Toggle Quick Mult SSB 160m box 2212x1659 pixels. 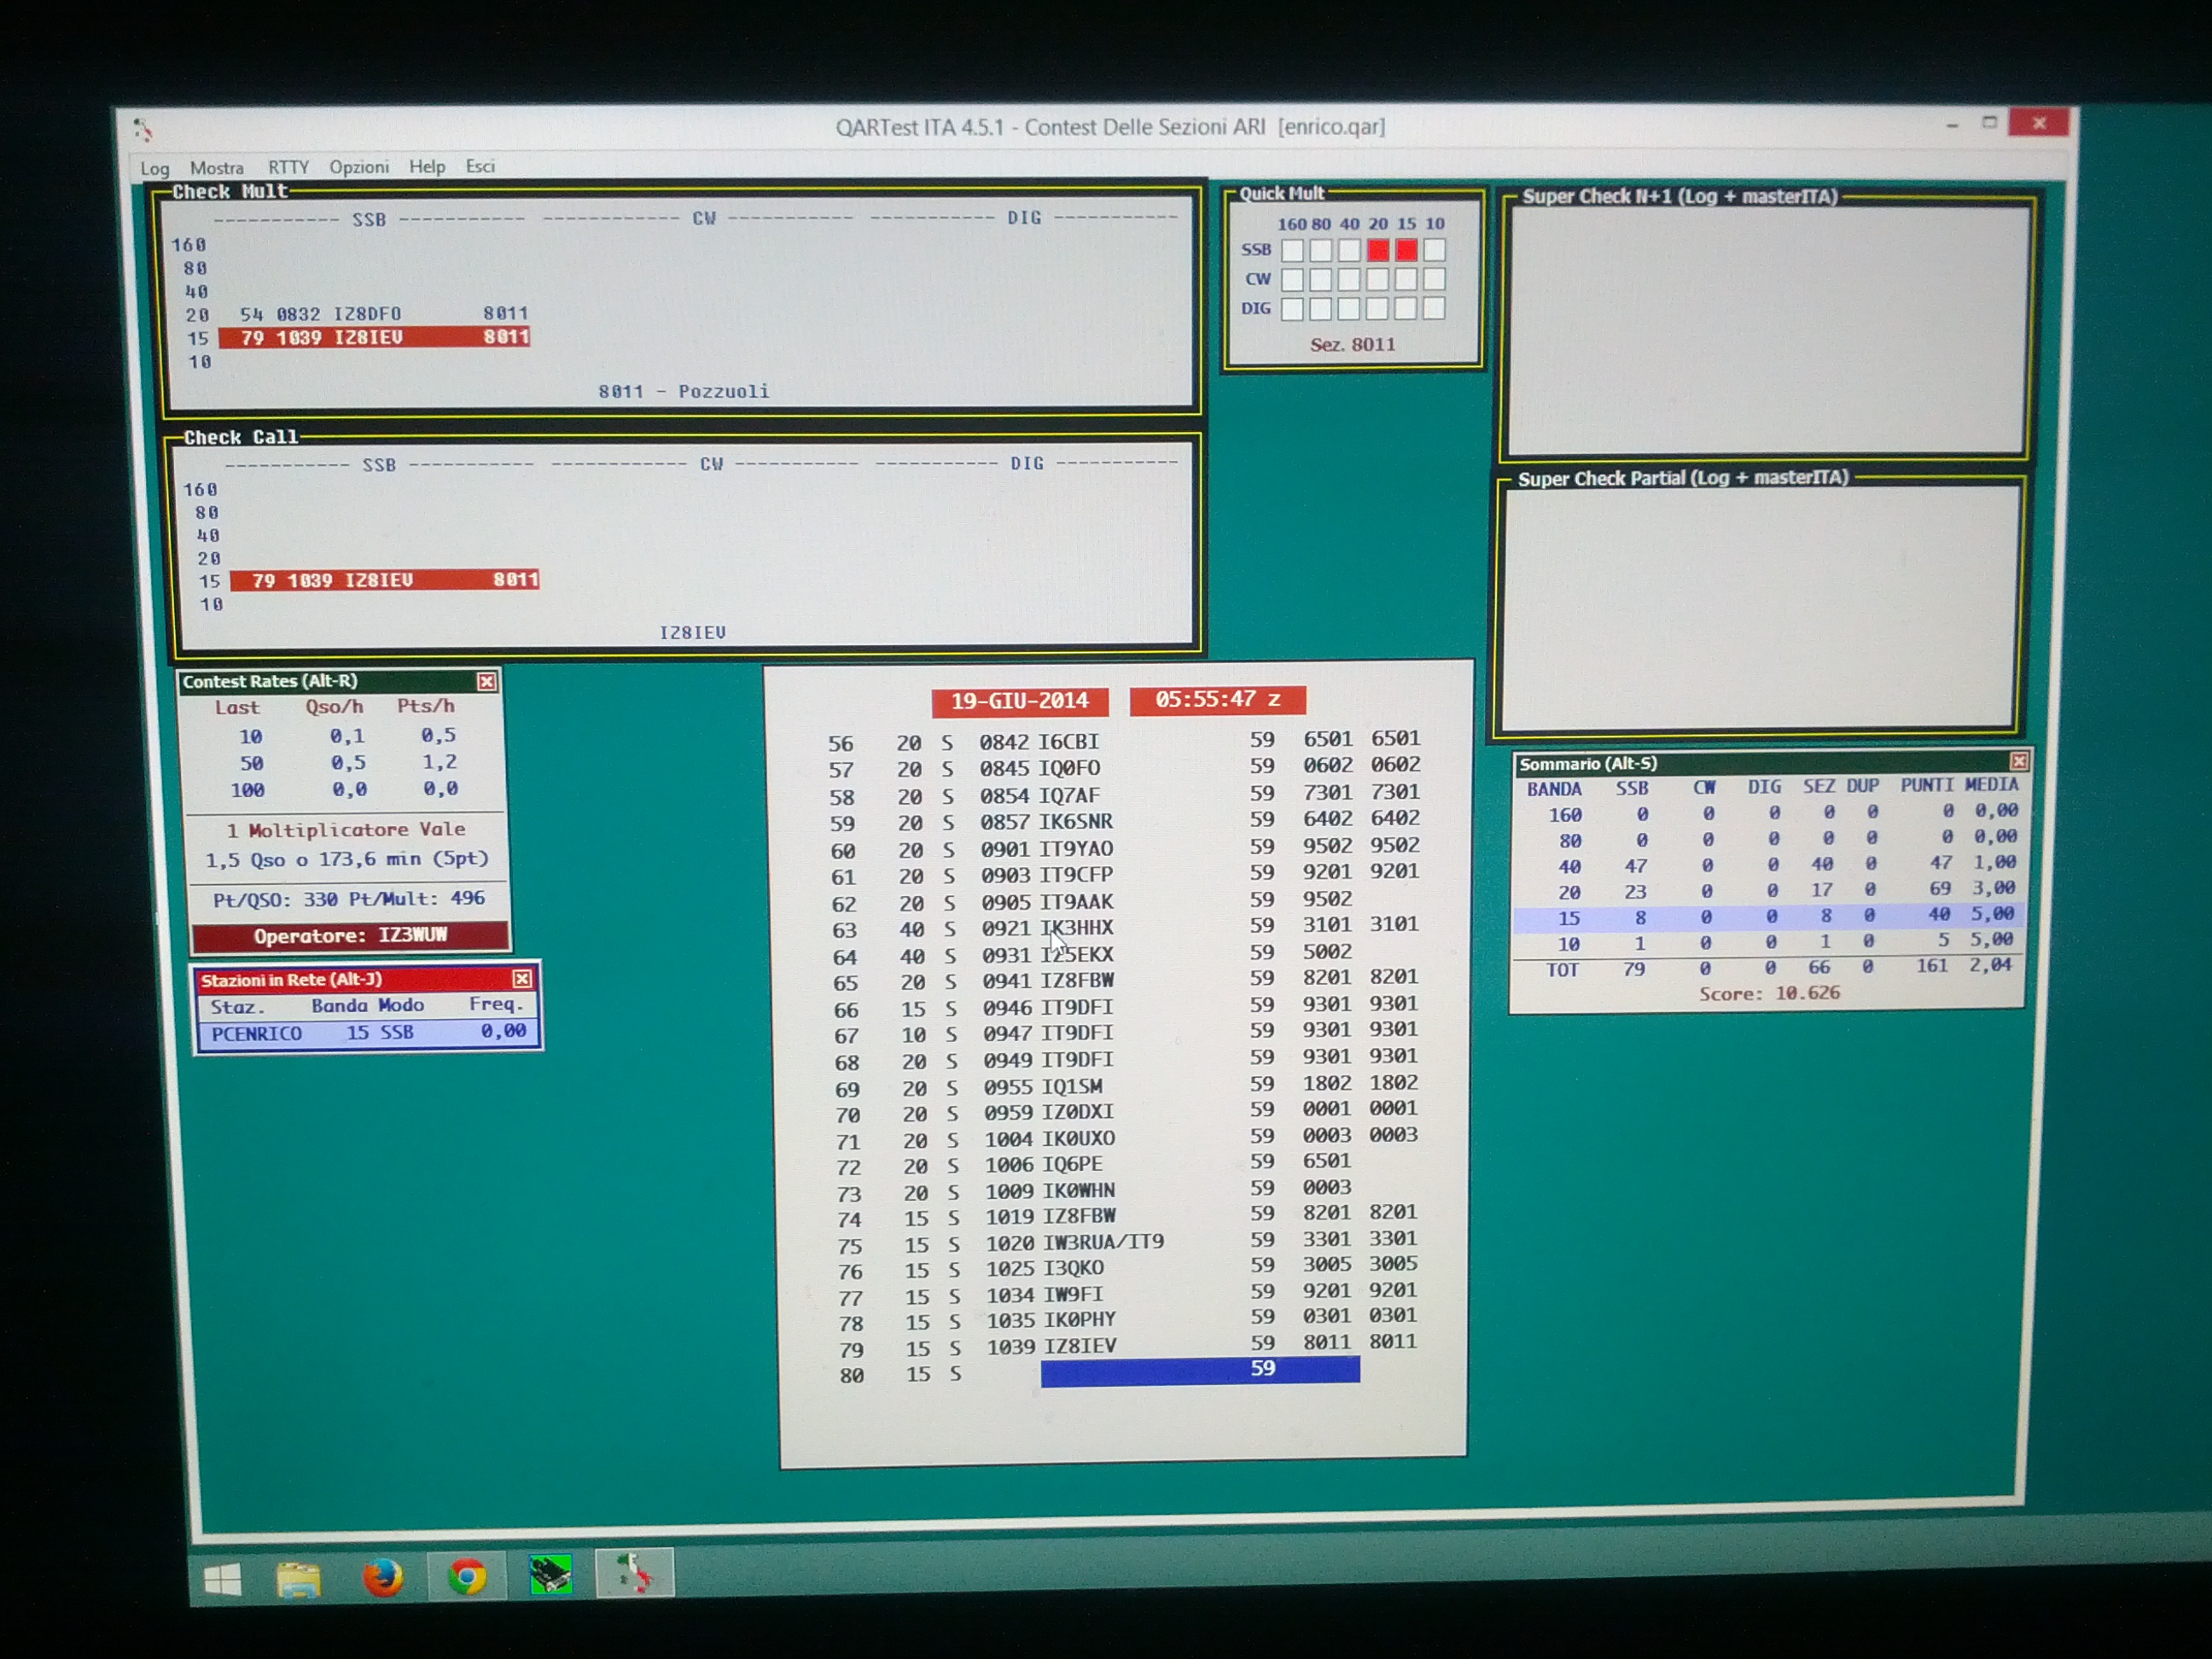[1292, 250]
